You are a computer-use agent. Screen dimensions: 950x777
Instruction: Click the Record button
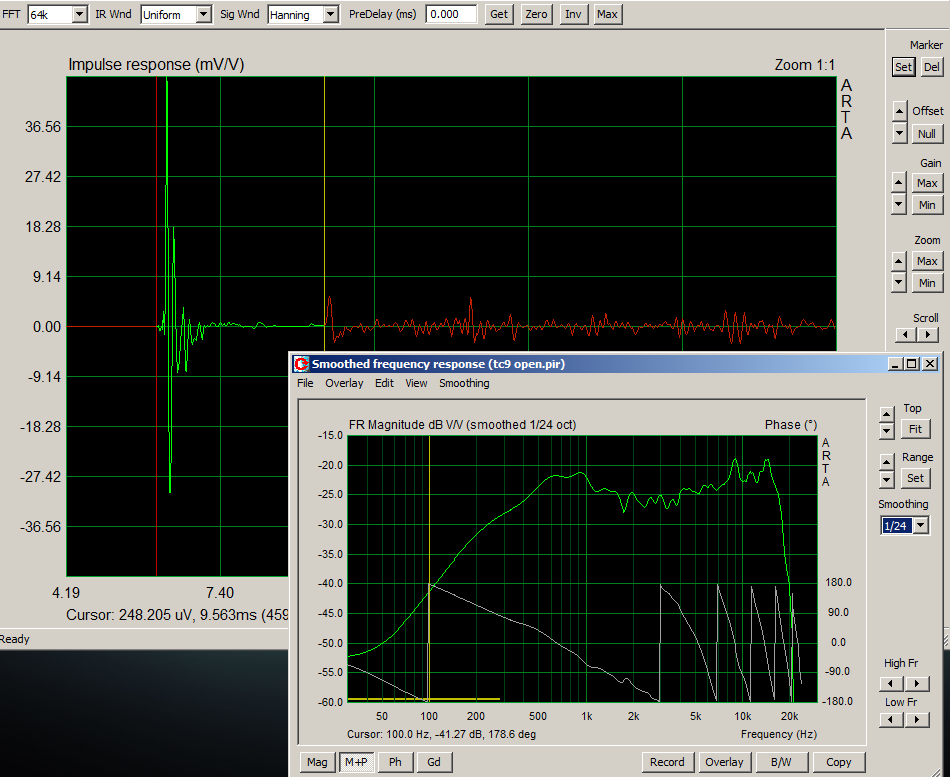(x=667, y=762)
